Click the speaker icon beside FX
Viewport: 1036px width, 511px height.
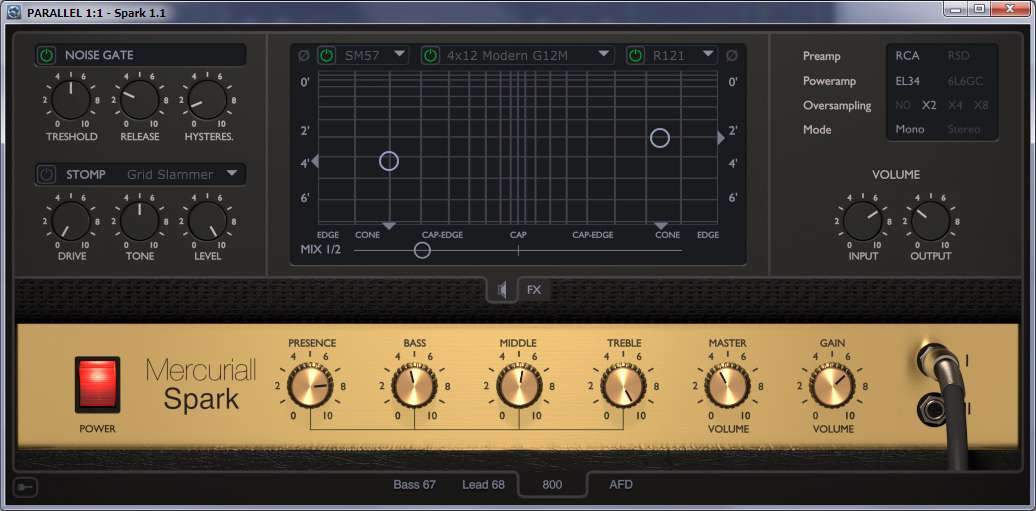point(503,290)
